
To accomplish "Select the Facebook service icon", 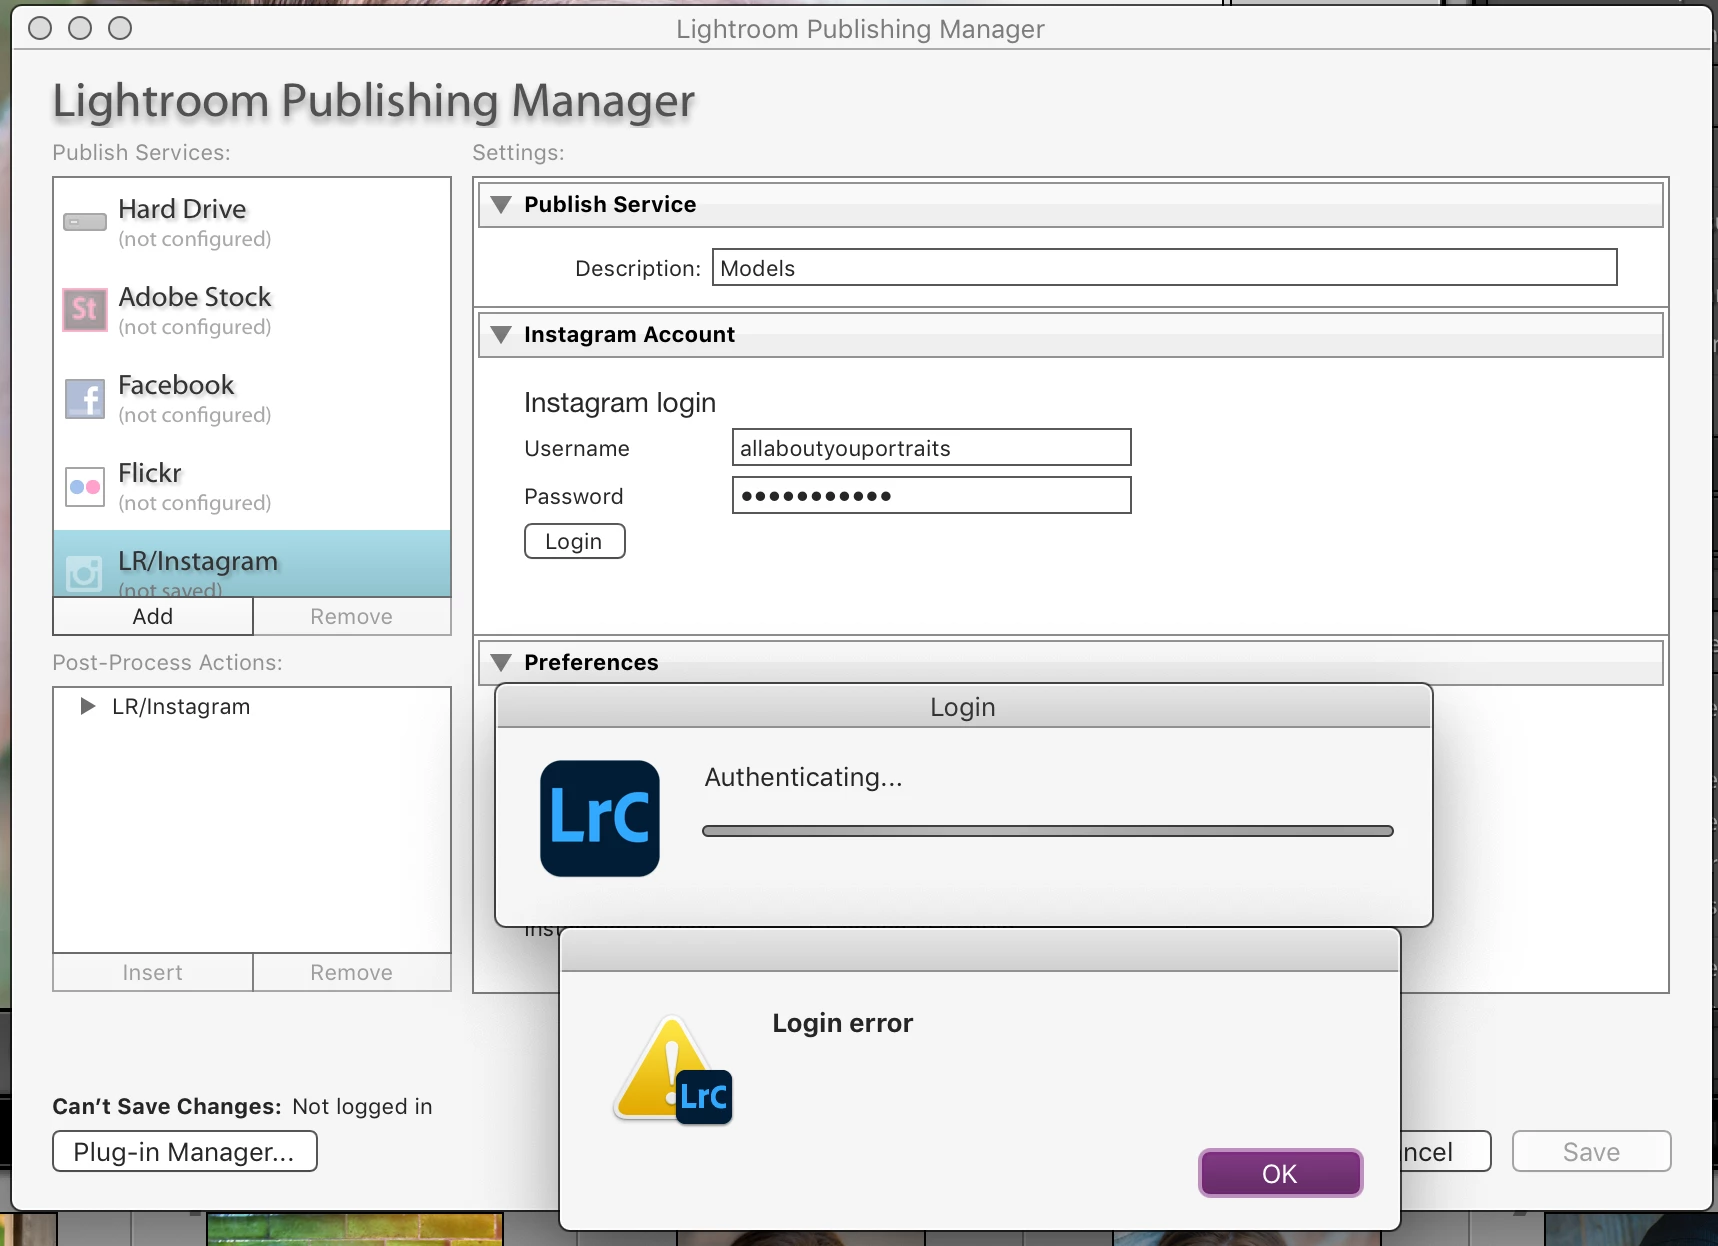I will click(x=85, y=399).
